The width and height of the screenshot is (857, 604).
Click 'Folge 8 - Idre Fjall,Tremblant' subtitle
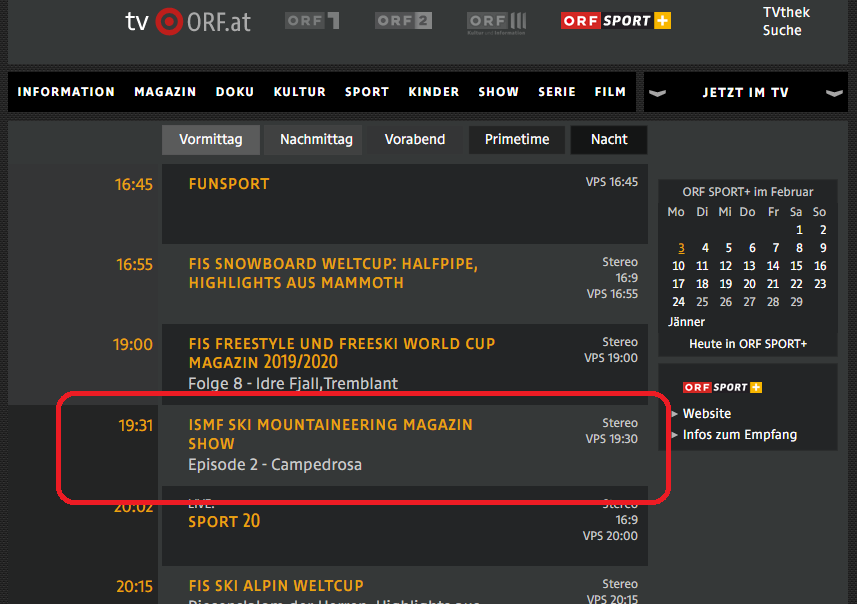293,383
